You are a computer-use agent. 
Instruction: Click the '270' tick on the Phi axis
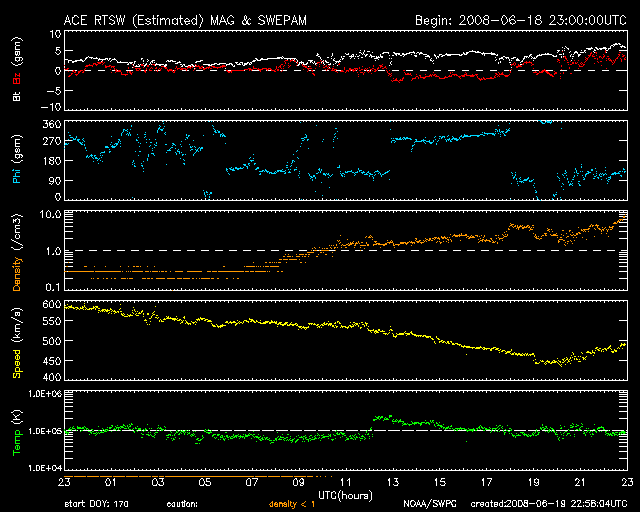[x=52, y=142]
